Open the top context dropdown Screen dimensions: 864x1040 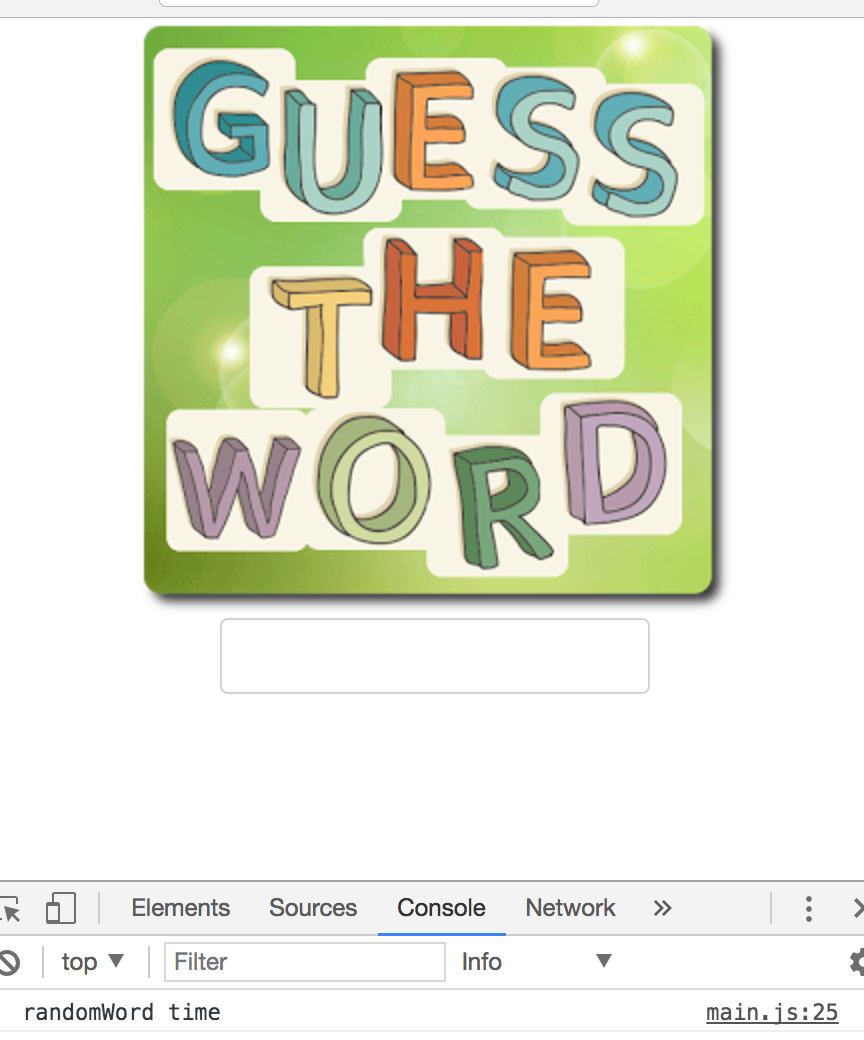pyautogui.click(x=93, y=962)
